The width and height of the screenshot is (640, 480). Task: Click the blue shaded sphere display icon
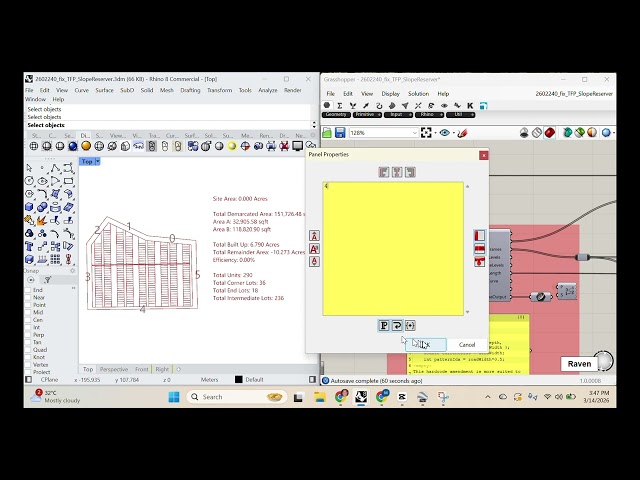click(x=73, y=146)
